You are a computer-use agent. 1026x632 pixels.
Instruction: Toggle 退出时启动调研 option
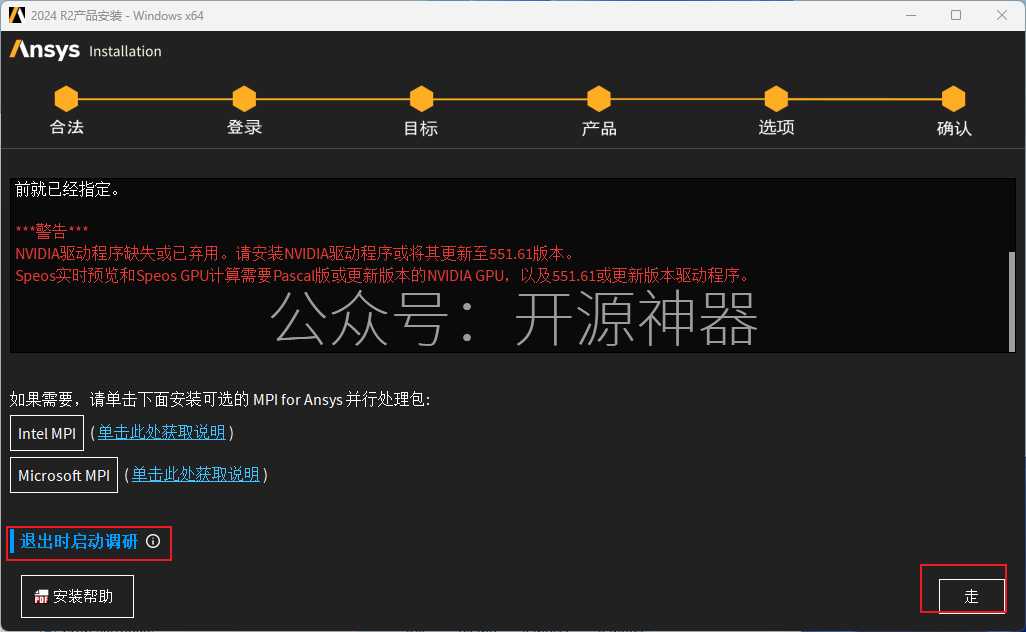click(x=79, y=542)
